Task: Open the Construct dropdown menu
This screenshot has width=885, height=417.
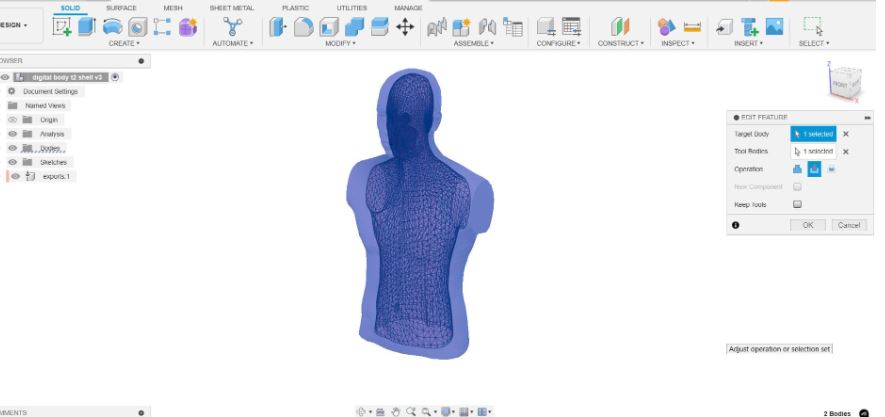Action: point(620,44)
